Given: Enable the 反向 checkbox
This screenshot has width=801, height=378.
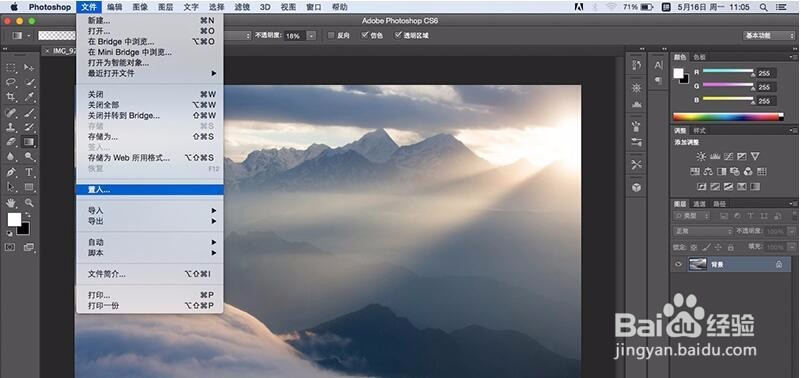Looking at the screenshot, I should pos(331,36).
